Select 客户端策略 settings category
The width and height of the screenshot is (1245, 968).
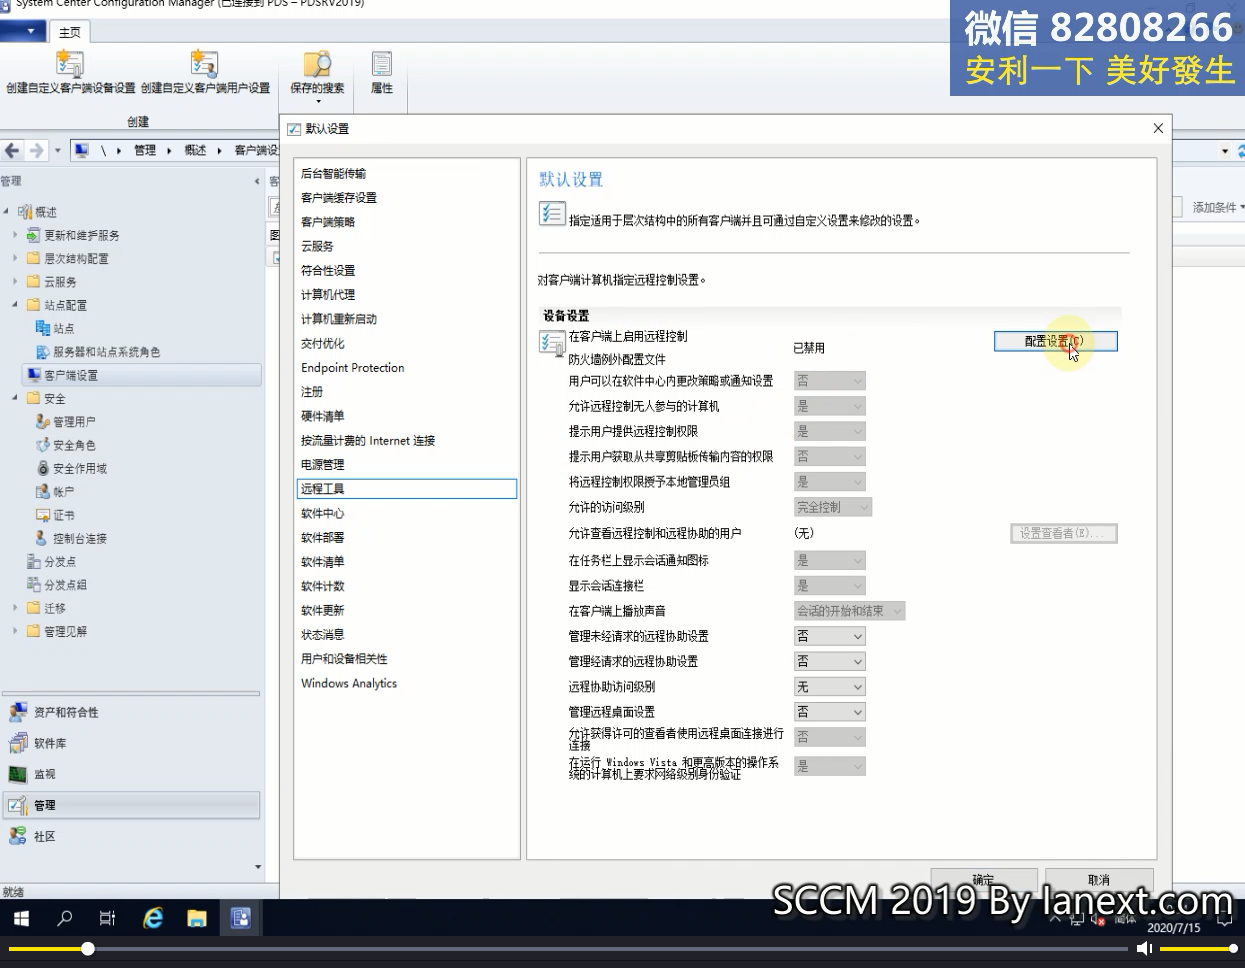tap(328, 222)
